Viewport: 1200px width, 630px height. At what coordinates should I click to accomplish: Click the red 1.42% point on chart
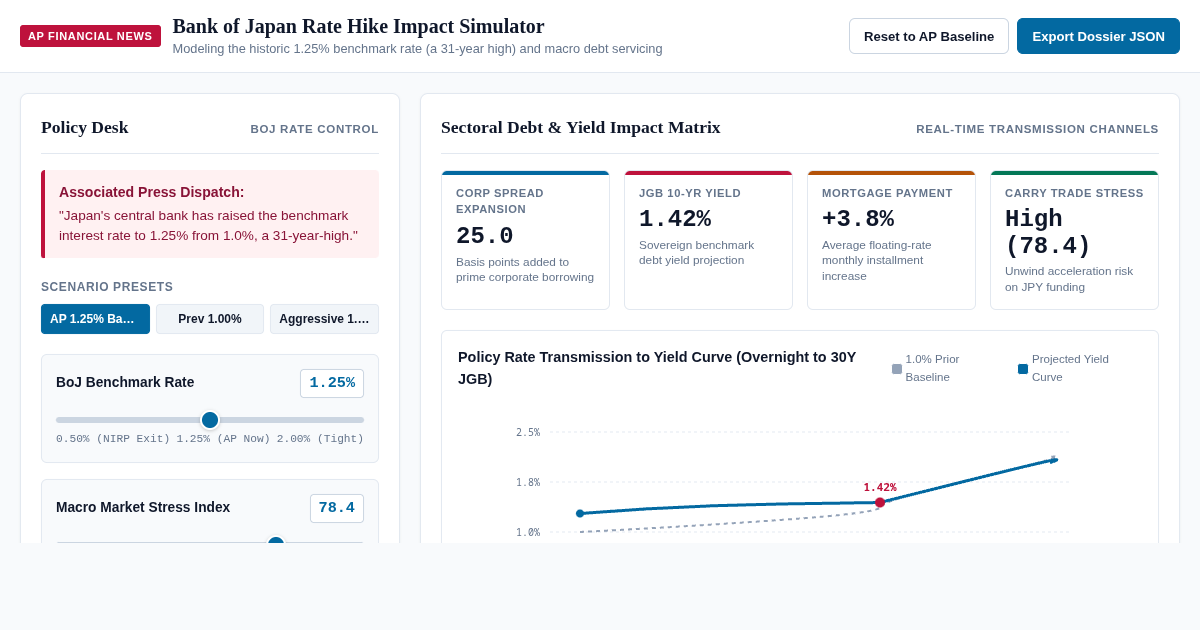880,502
